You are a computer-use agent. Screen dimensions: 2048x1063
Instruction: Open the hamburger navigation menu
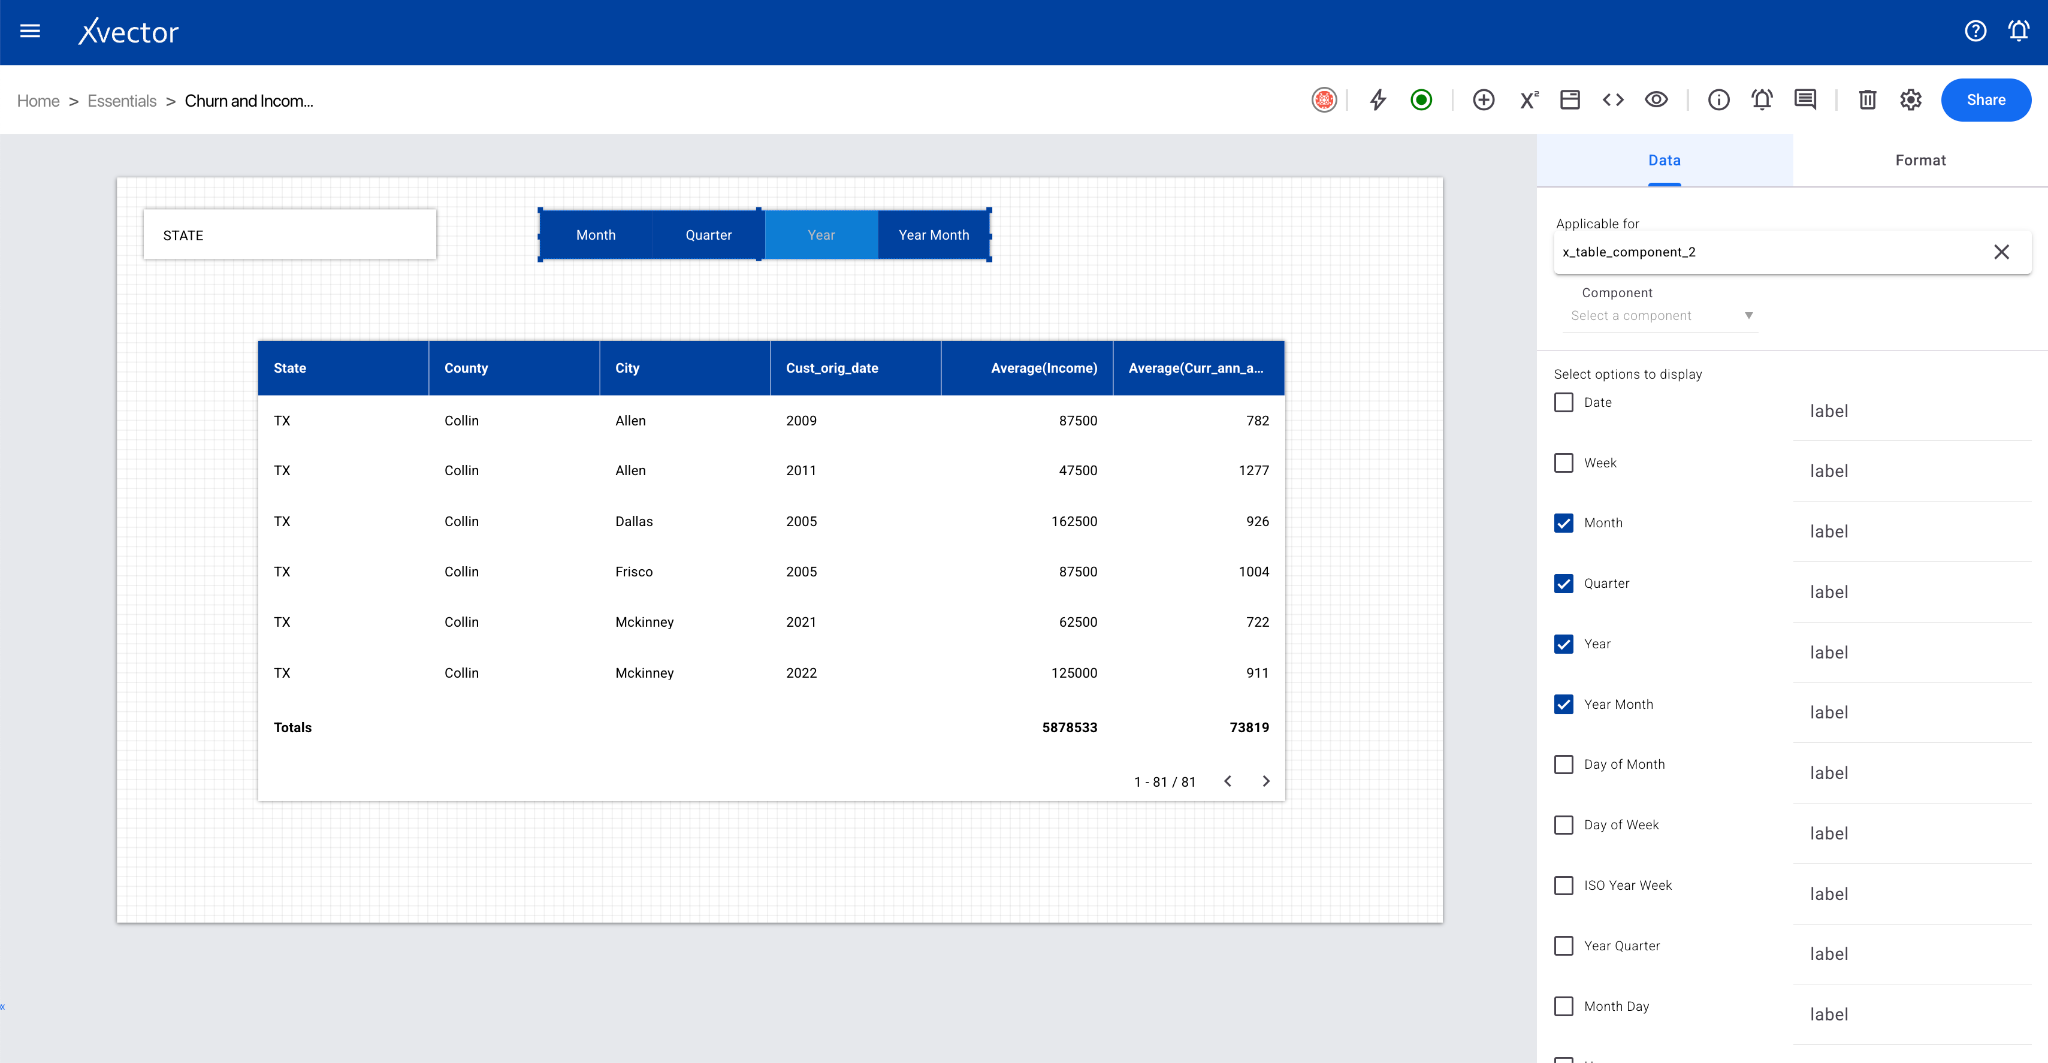[x=30, y=31]
